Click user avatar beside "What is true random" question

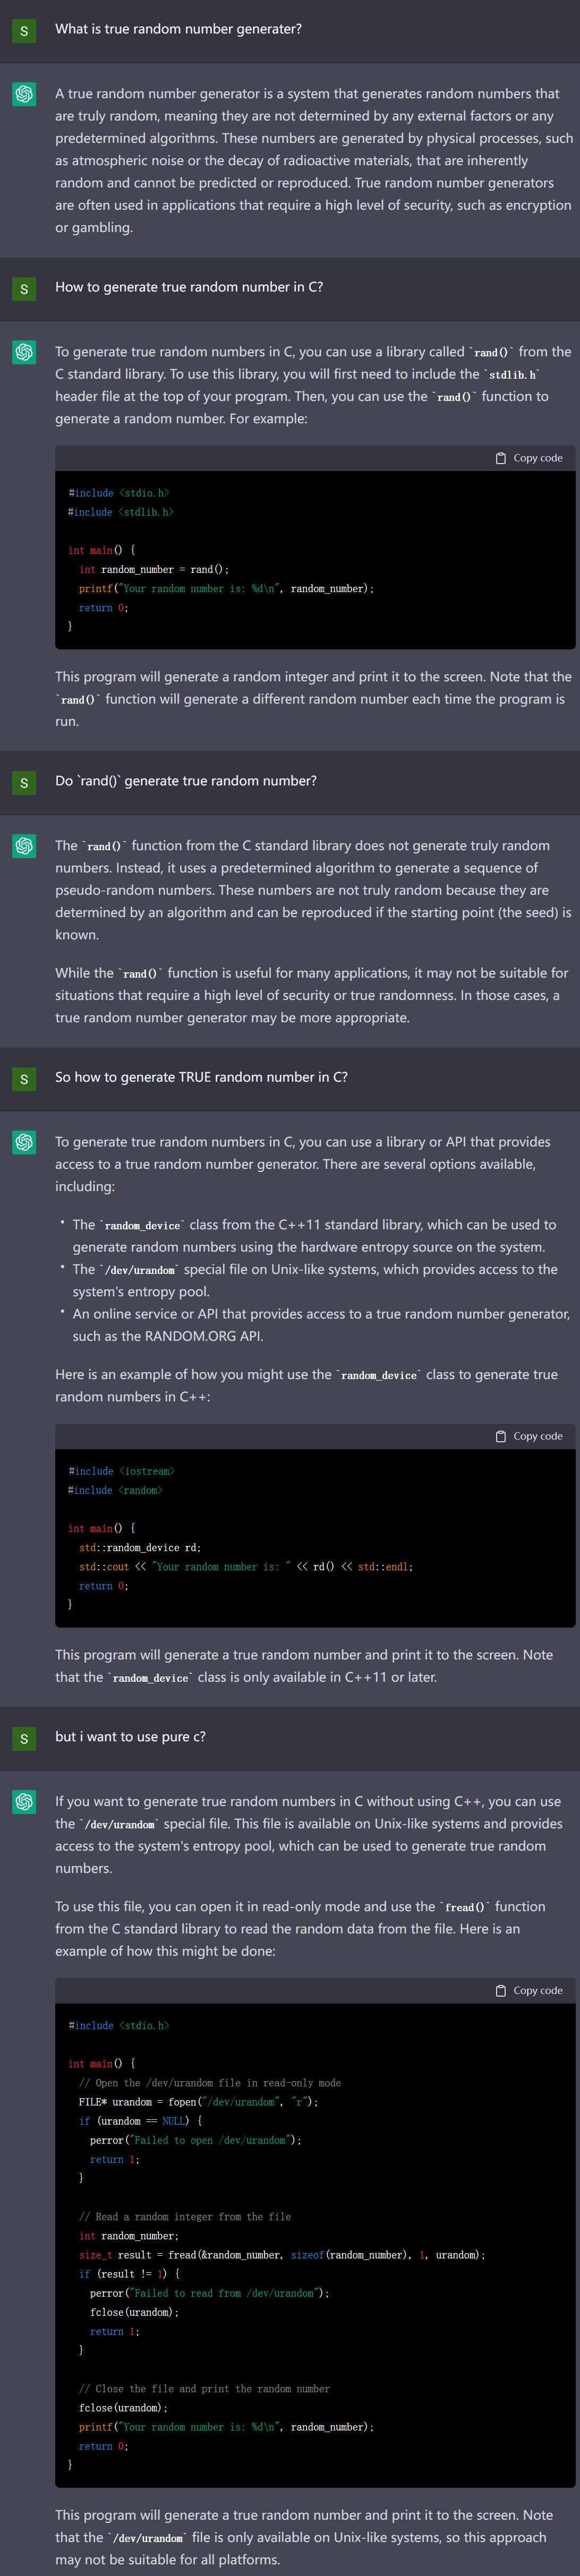pyautogui.click(x=24, y=31)
